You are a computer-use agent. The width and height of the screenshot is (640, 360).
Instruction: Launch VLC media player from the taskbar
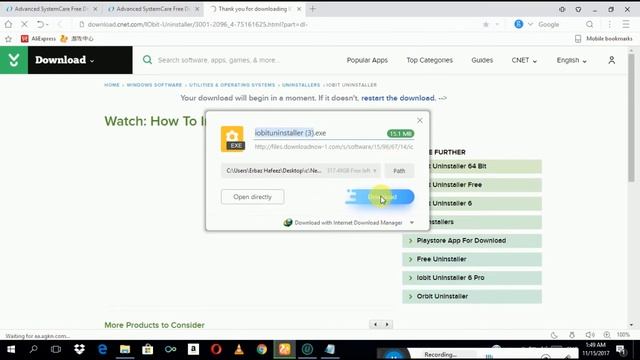239,349
